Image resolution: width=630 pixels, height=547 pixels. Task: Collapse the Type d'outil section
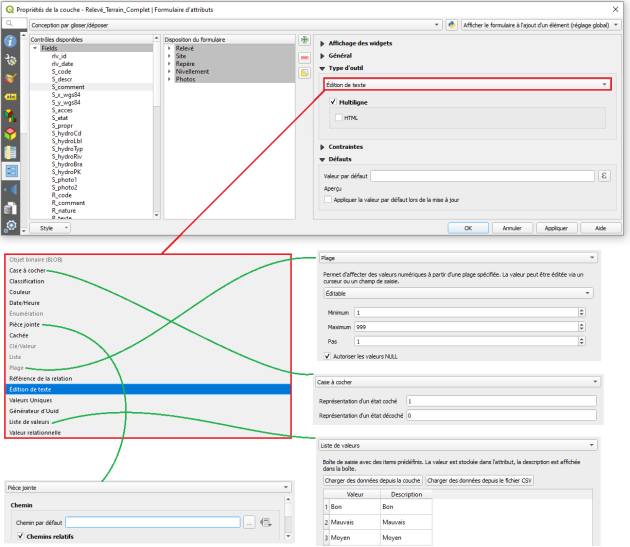pos(322,68)
